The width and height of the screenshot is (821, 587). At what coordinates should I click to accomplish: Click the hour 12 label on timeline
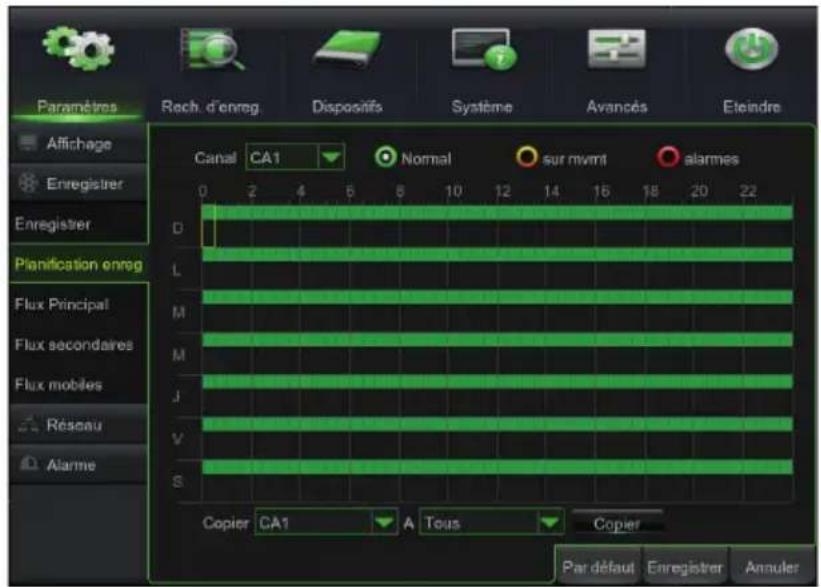point(503,191)
